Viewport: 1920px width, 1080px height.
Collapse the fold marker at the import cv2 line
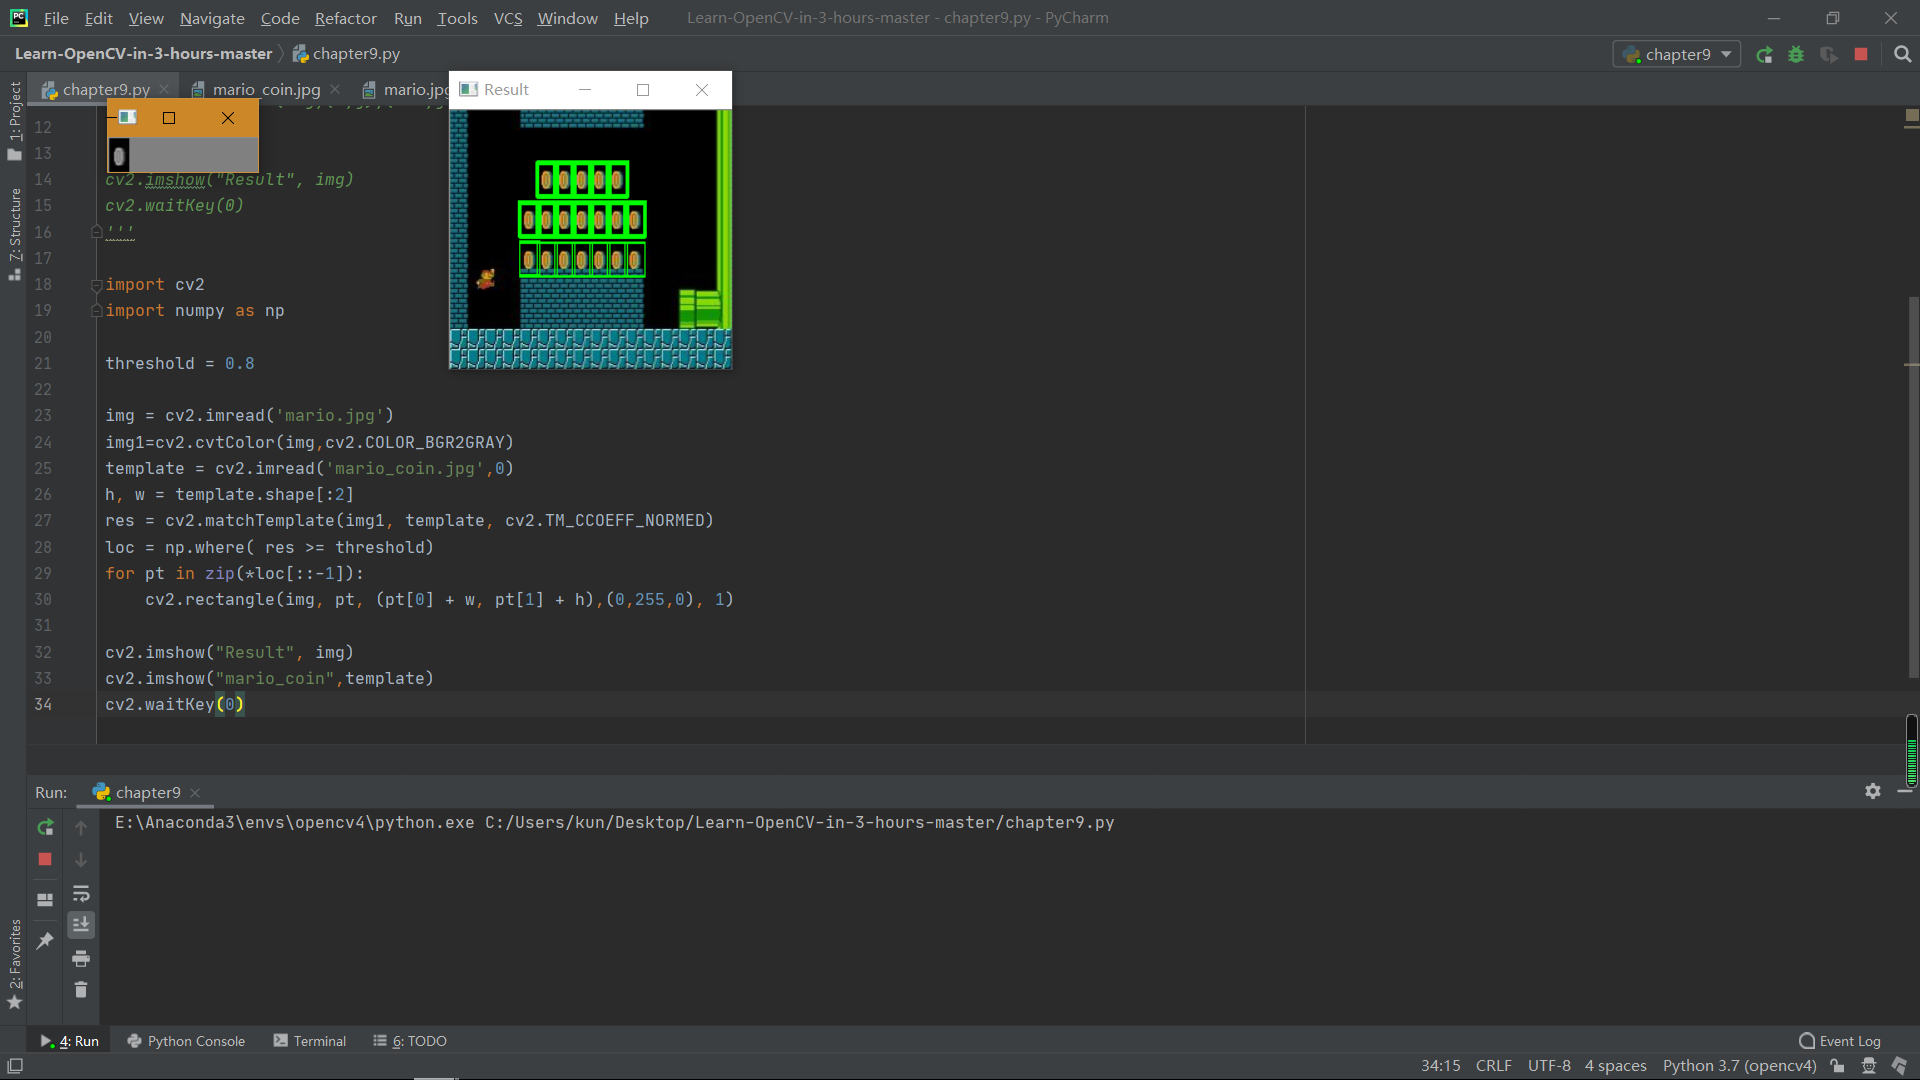[97, 285]
